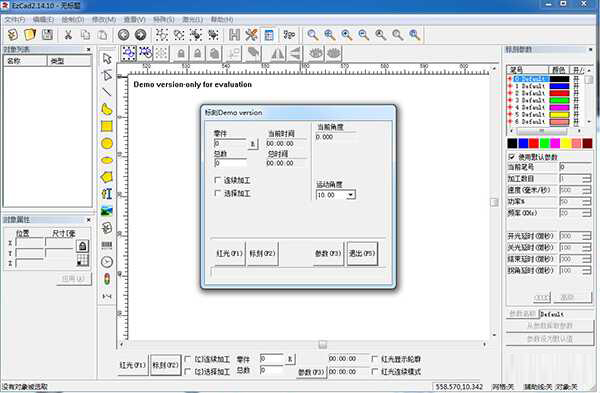Open the 运动角度 10.00 dropdown

tap(351, 195)
